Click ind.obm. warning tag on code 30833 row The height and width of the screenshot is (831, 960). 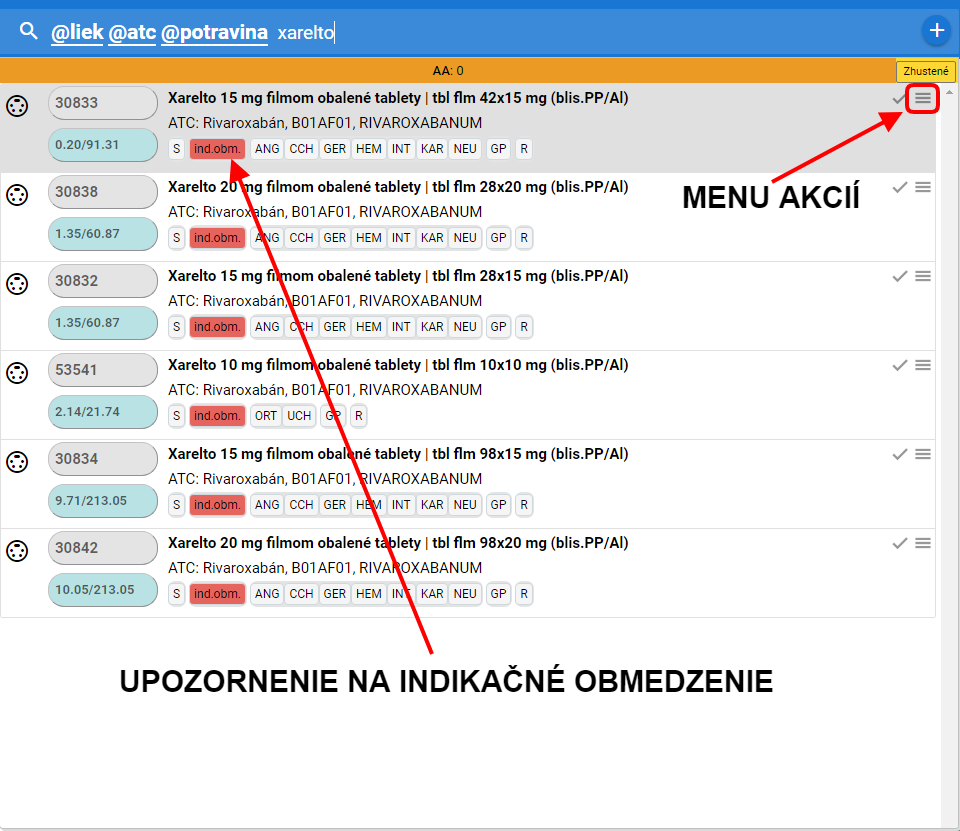pyautogui.click(x=217, y=149)
